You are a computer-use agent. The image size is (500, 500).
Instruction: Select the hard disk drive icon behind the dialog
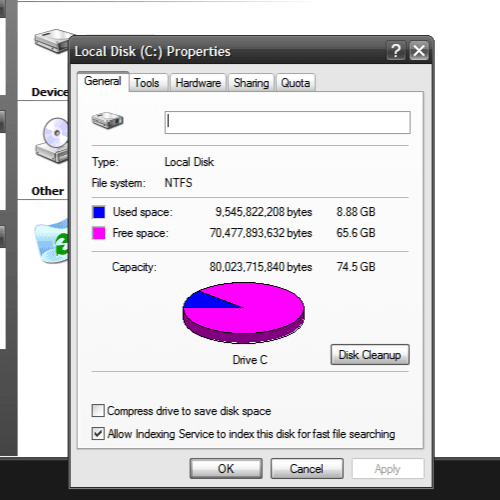[x=53, y=41]
